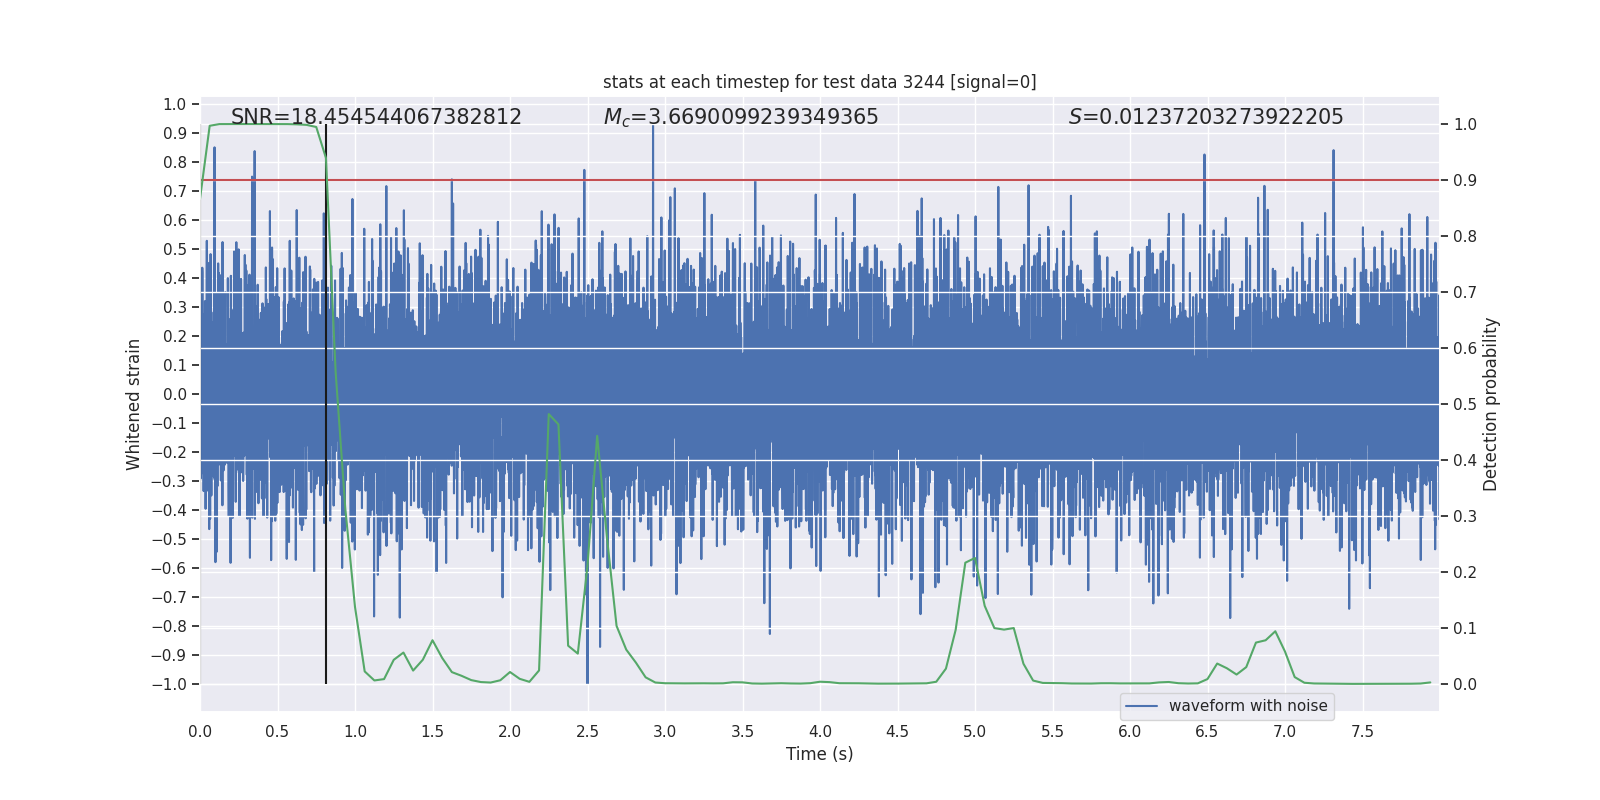Click the plot title text

pos(819,82)
